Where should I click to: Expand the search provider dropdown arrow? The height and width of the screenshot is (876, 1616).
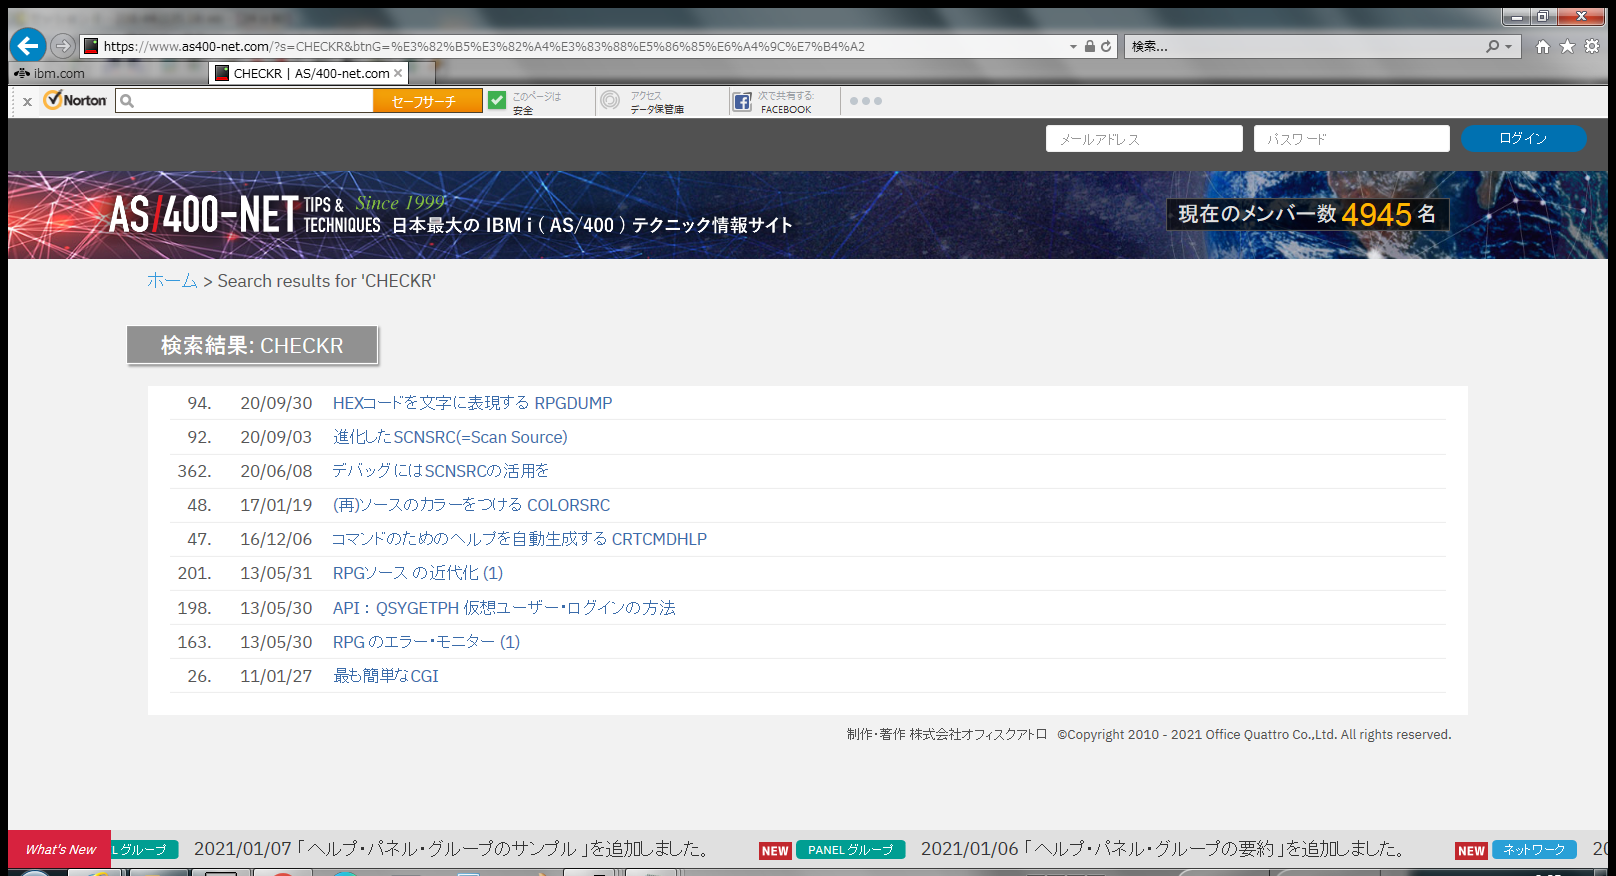[1508, 46]
